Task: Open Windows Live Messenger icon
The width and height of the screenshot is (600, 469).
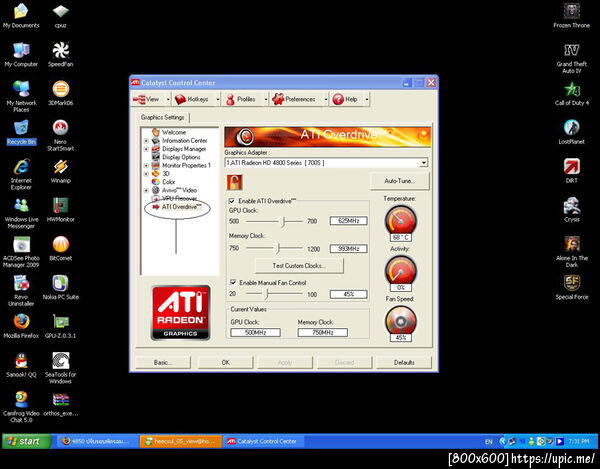Action: point(21,213)
